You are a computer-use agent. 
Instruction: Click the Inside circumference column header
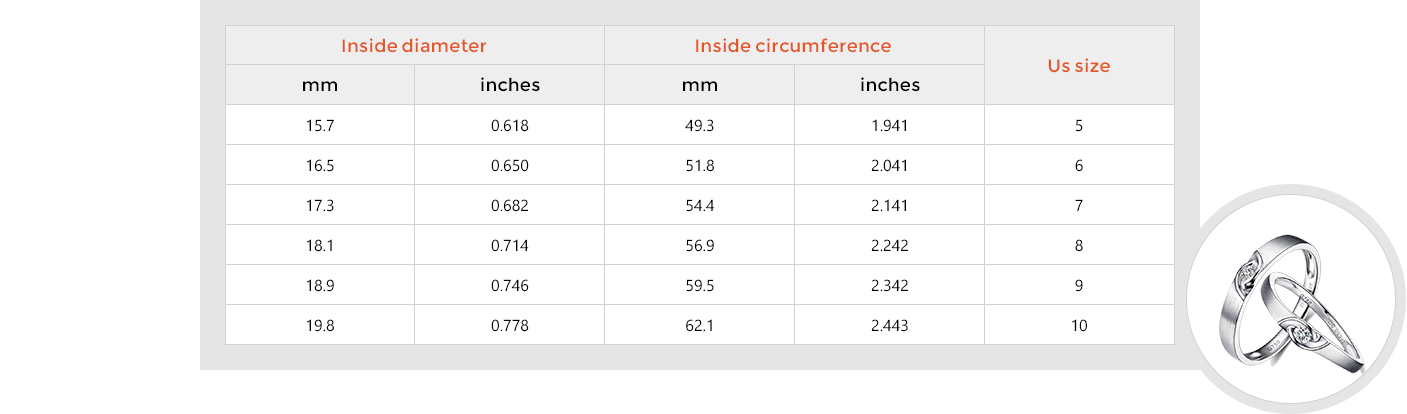793,46
